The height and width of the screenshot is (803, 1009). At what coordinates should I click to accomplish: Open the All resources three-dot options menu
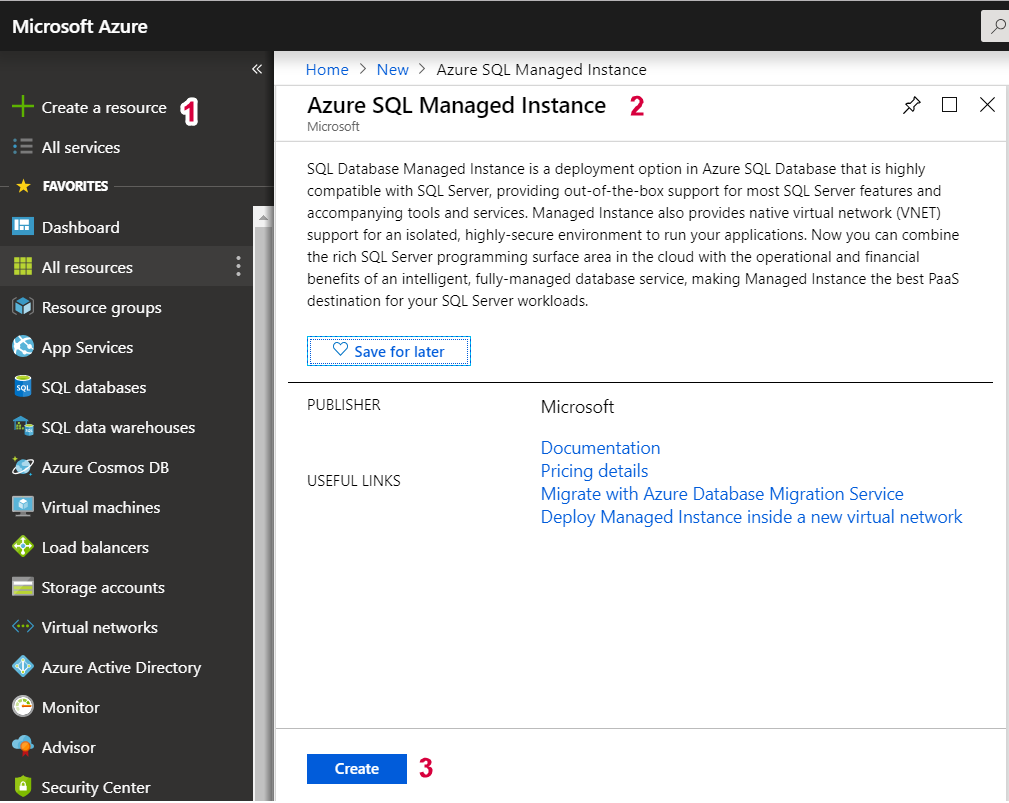tap(238, 266)
